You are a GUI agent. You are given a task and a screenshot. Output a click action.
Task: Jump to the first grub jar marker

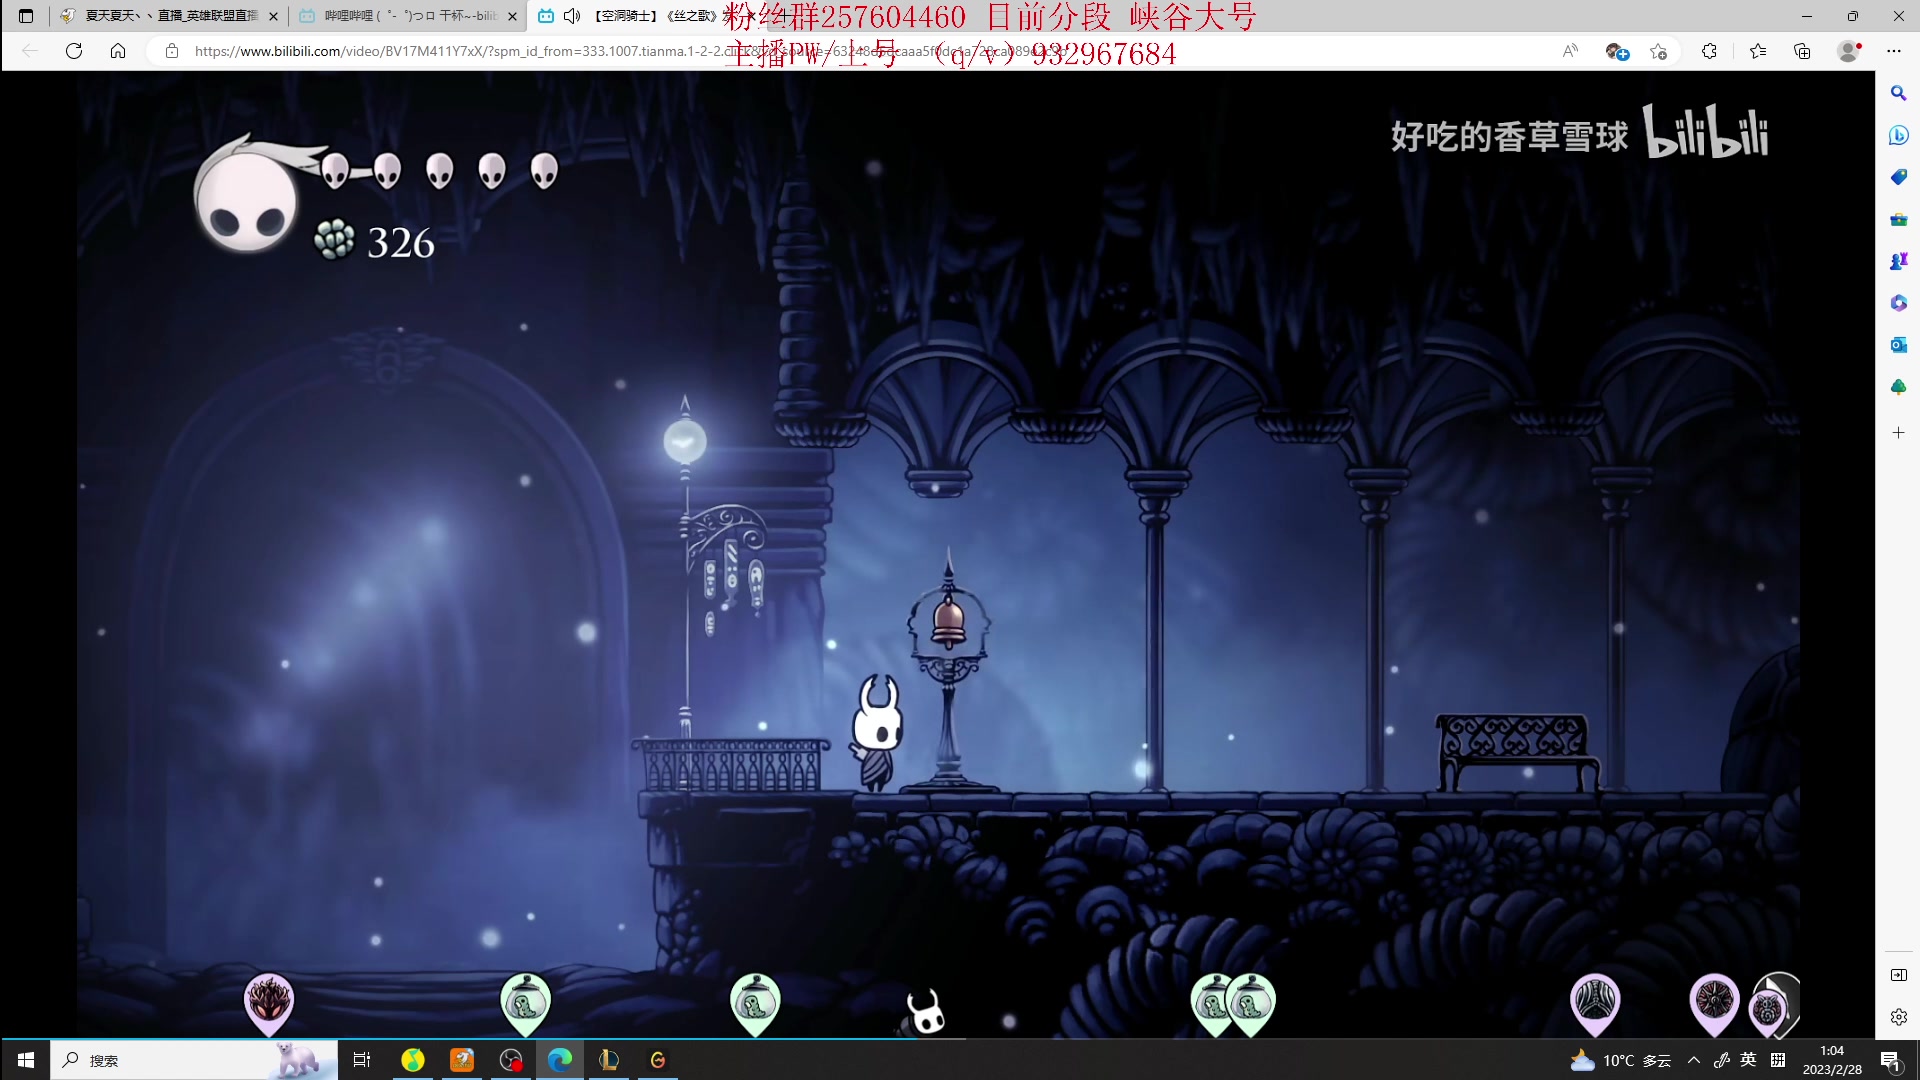pos(525,1001)
